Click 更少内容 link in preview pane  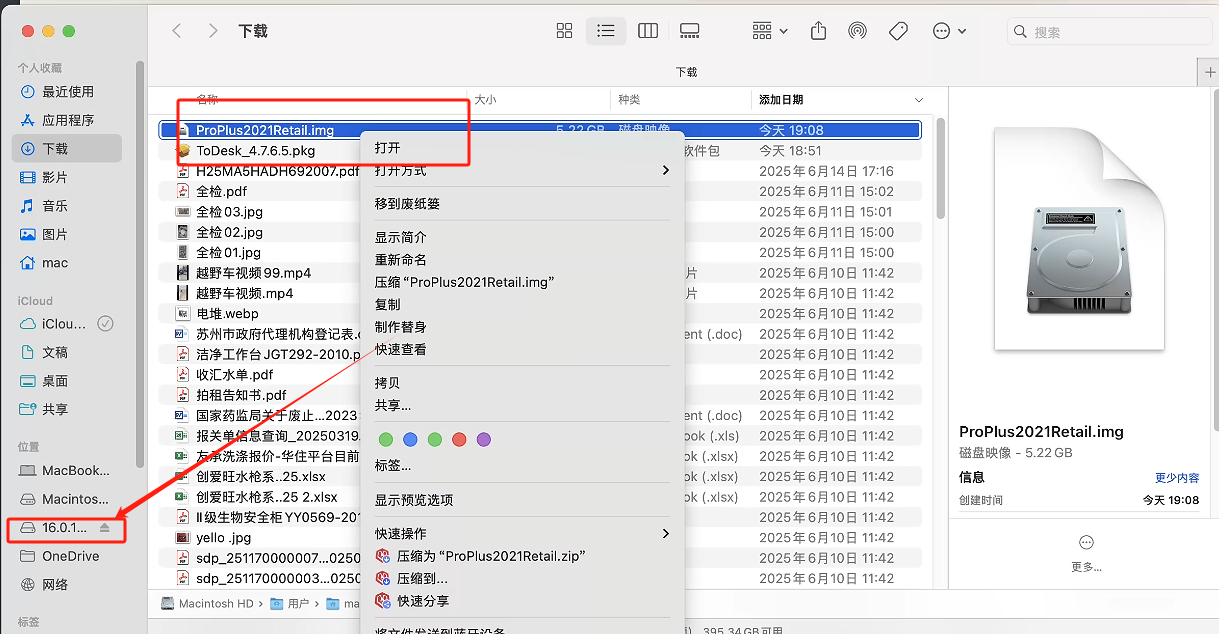tap(1177, 478)
